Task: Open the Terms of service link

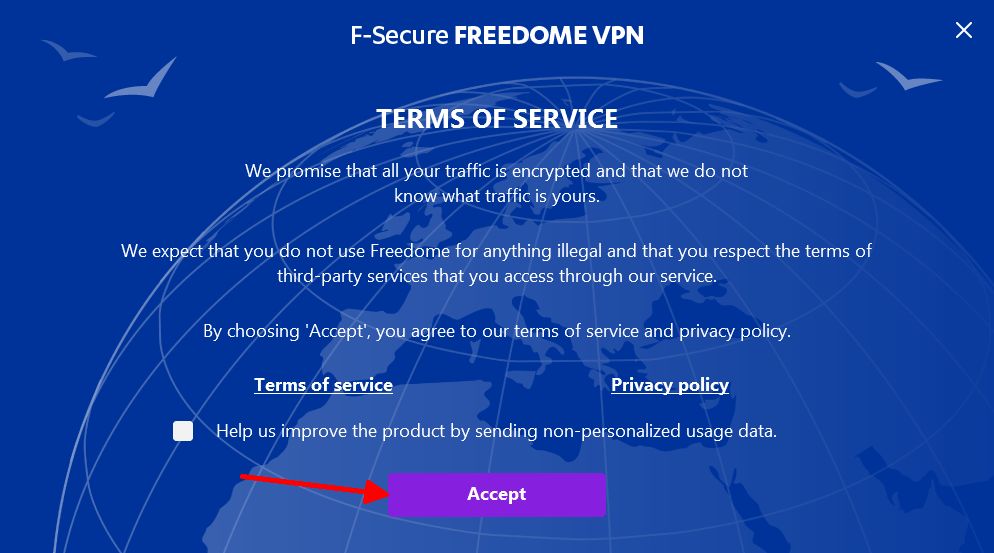Action: coord(323,385)
